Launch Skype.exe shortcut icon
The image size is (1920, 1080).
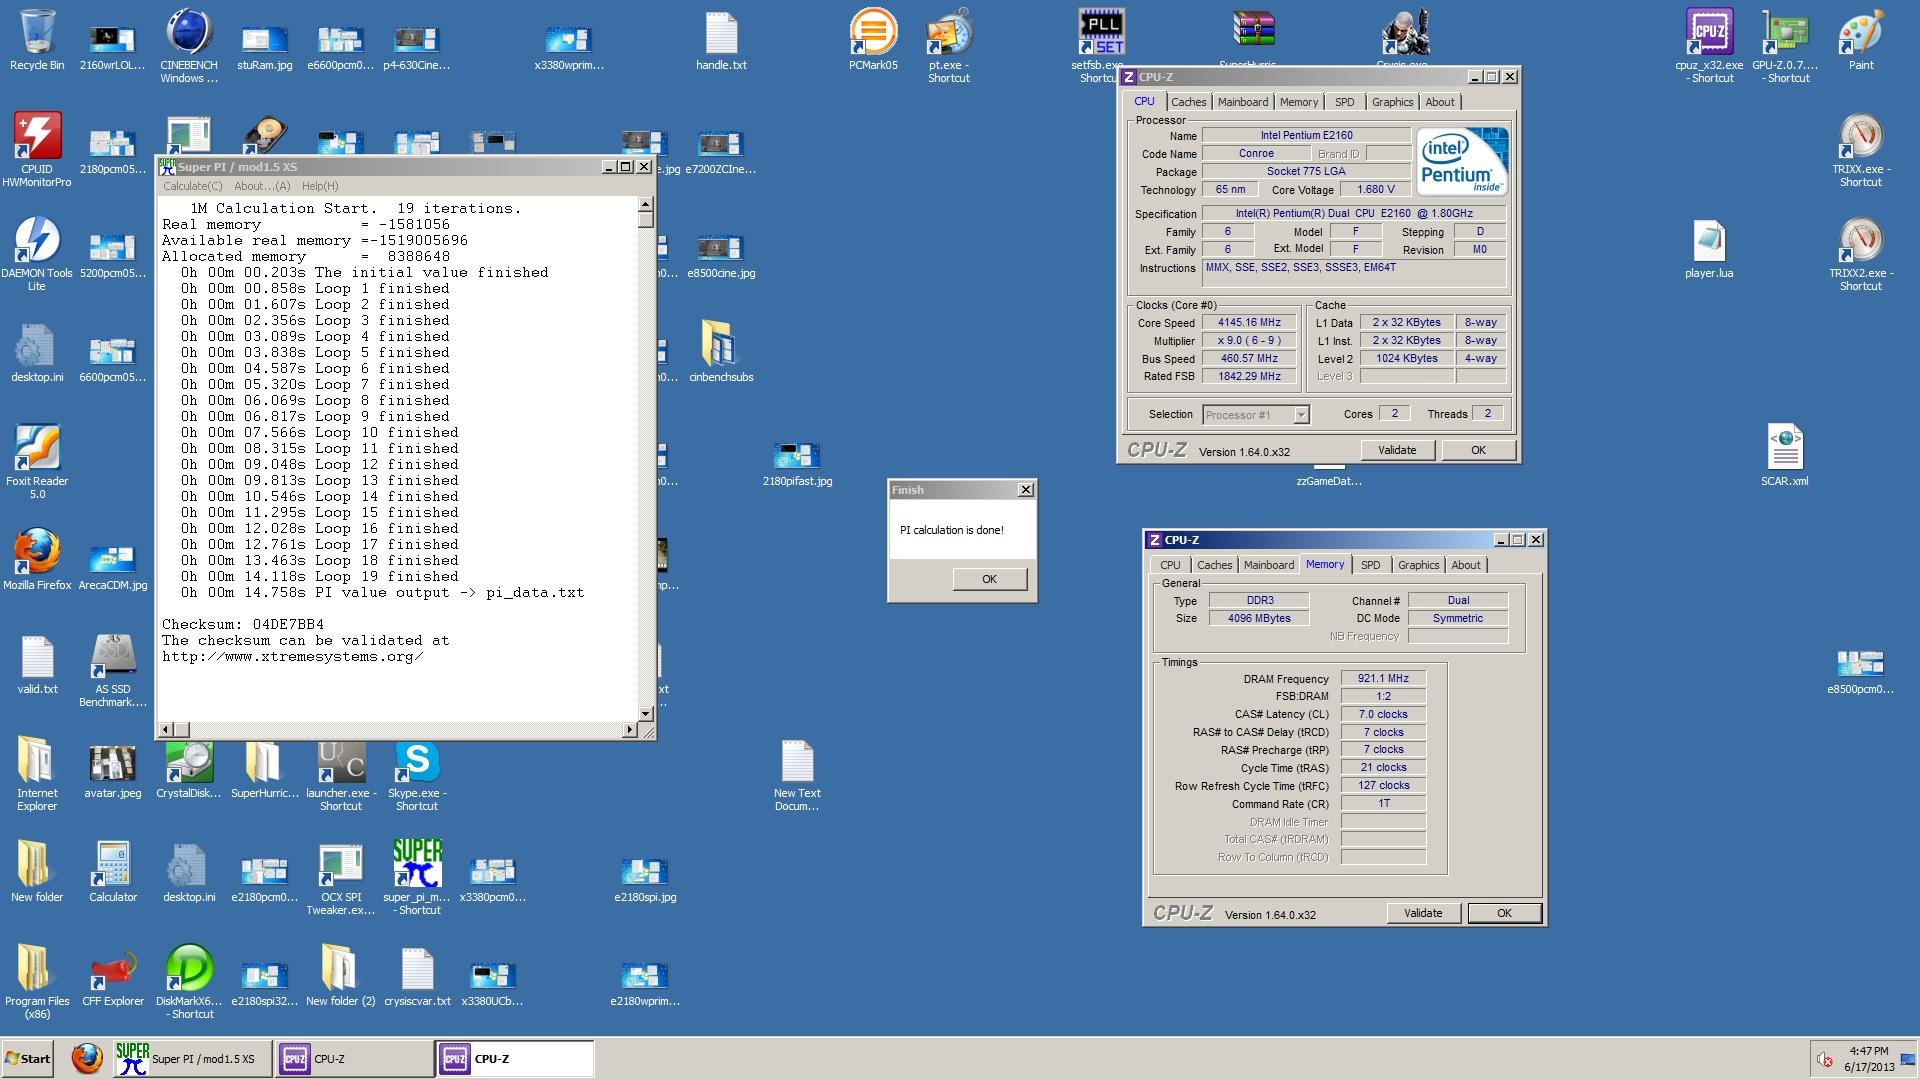[x=417, y=774]
